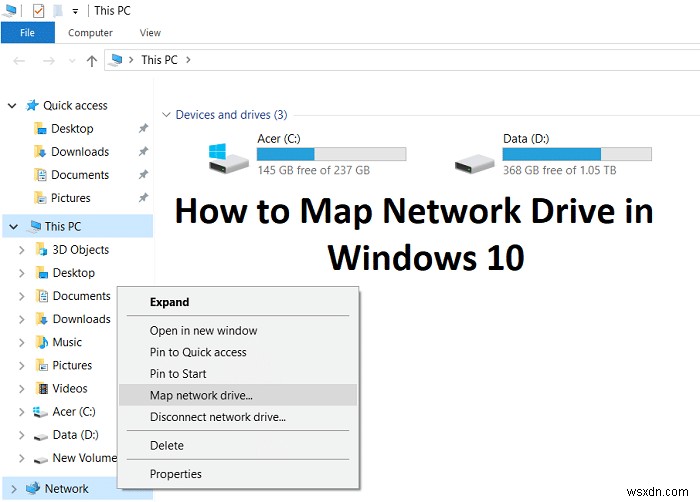Click the Properties checkmark icon in title bar
The image size is (700, 502).
pos(38,11)
